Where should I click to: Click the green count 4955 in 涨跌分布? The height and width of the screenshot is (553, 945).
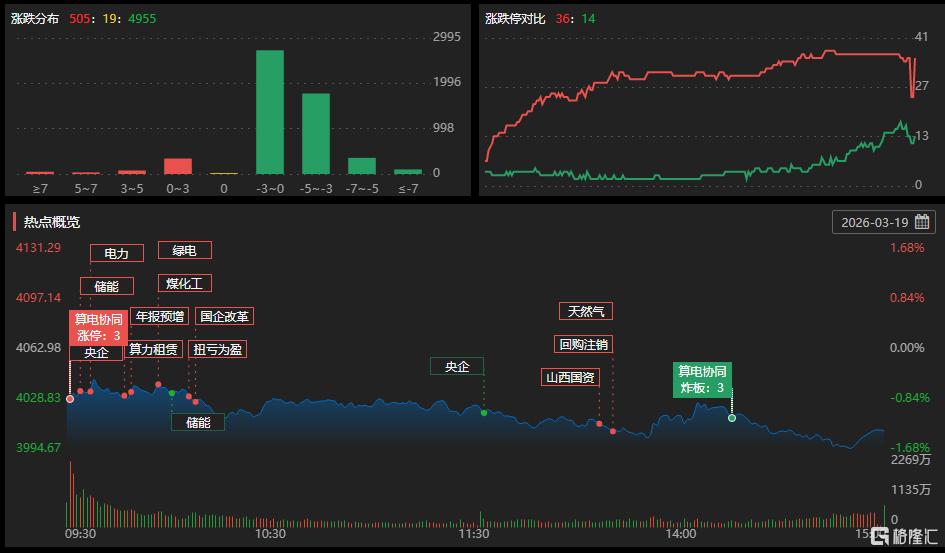[142, 19]
